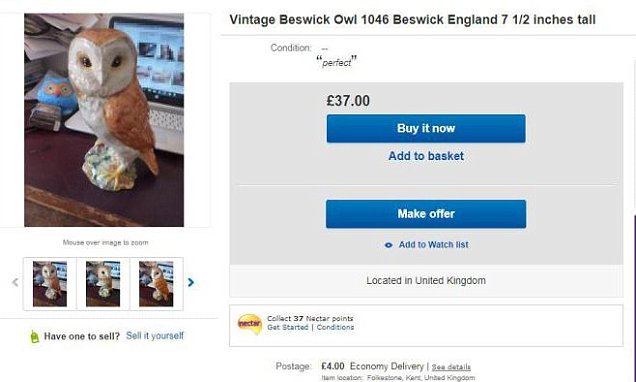Open postage See details link
The height and width of the screenshot is (382, 636).
tap(451, 367)
